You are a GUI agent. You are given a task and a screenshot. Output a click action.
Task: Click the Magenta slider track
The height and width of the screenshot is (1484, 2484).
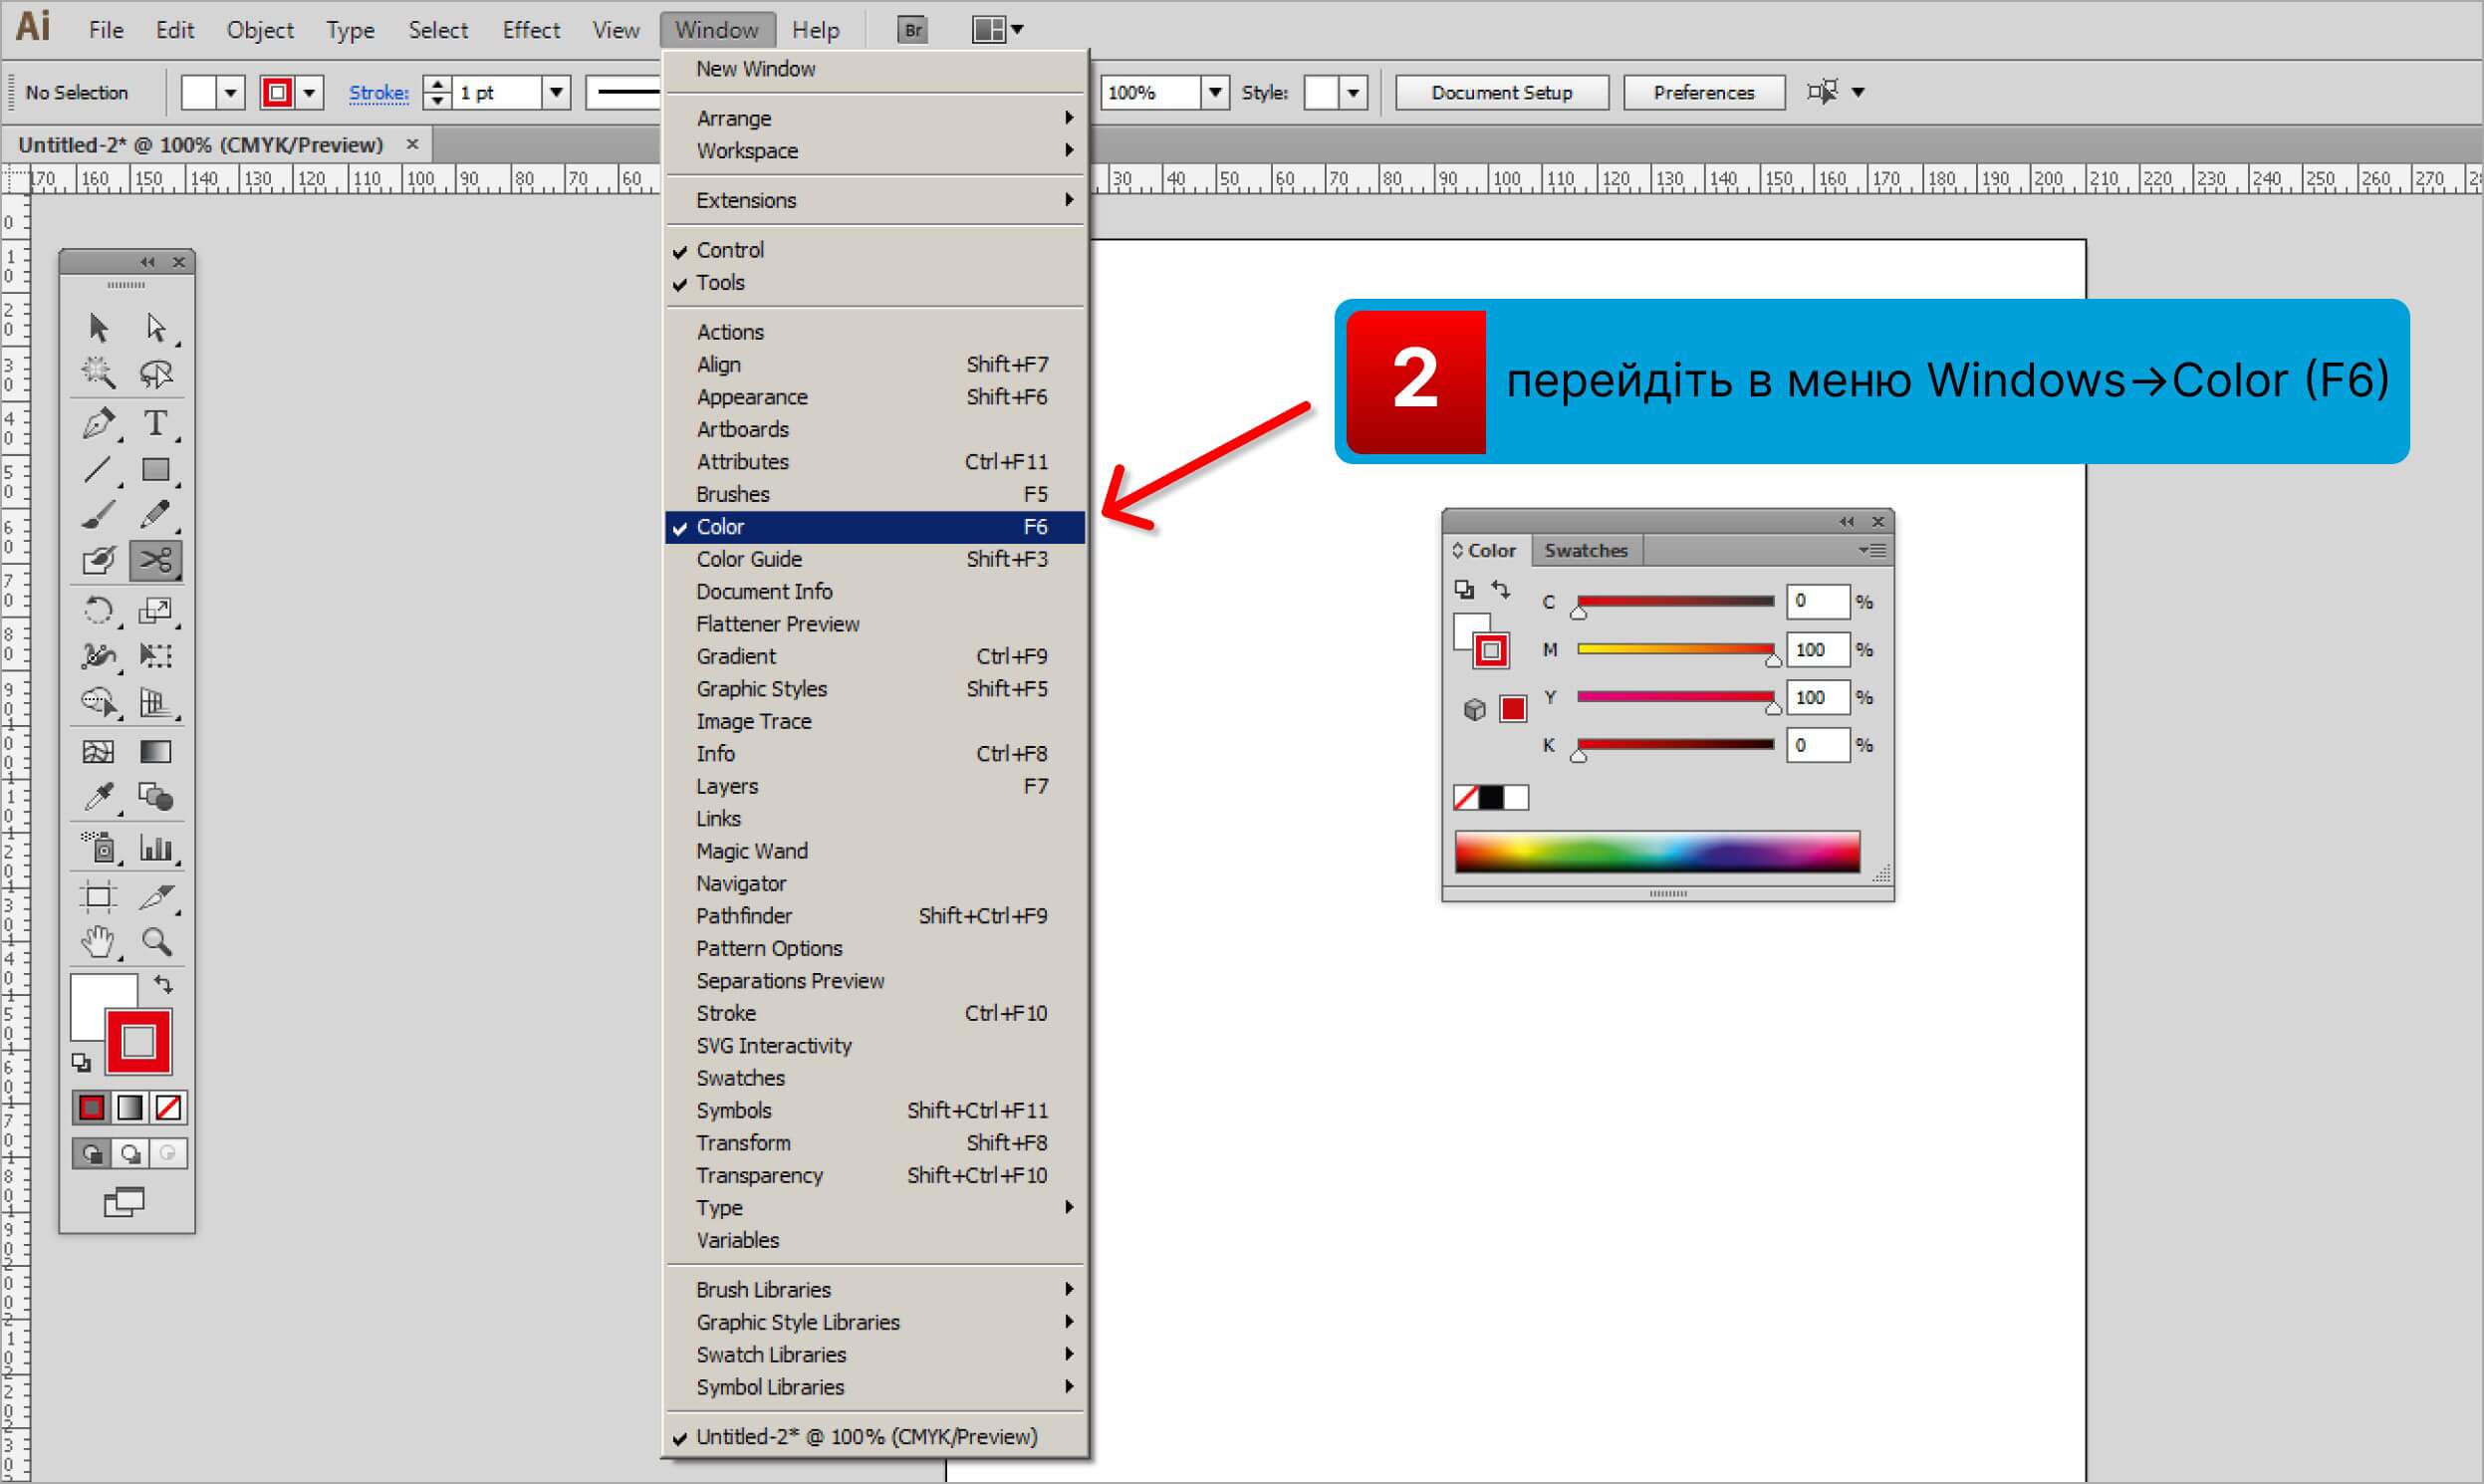tap(1675, 649)
